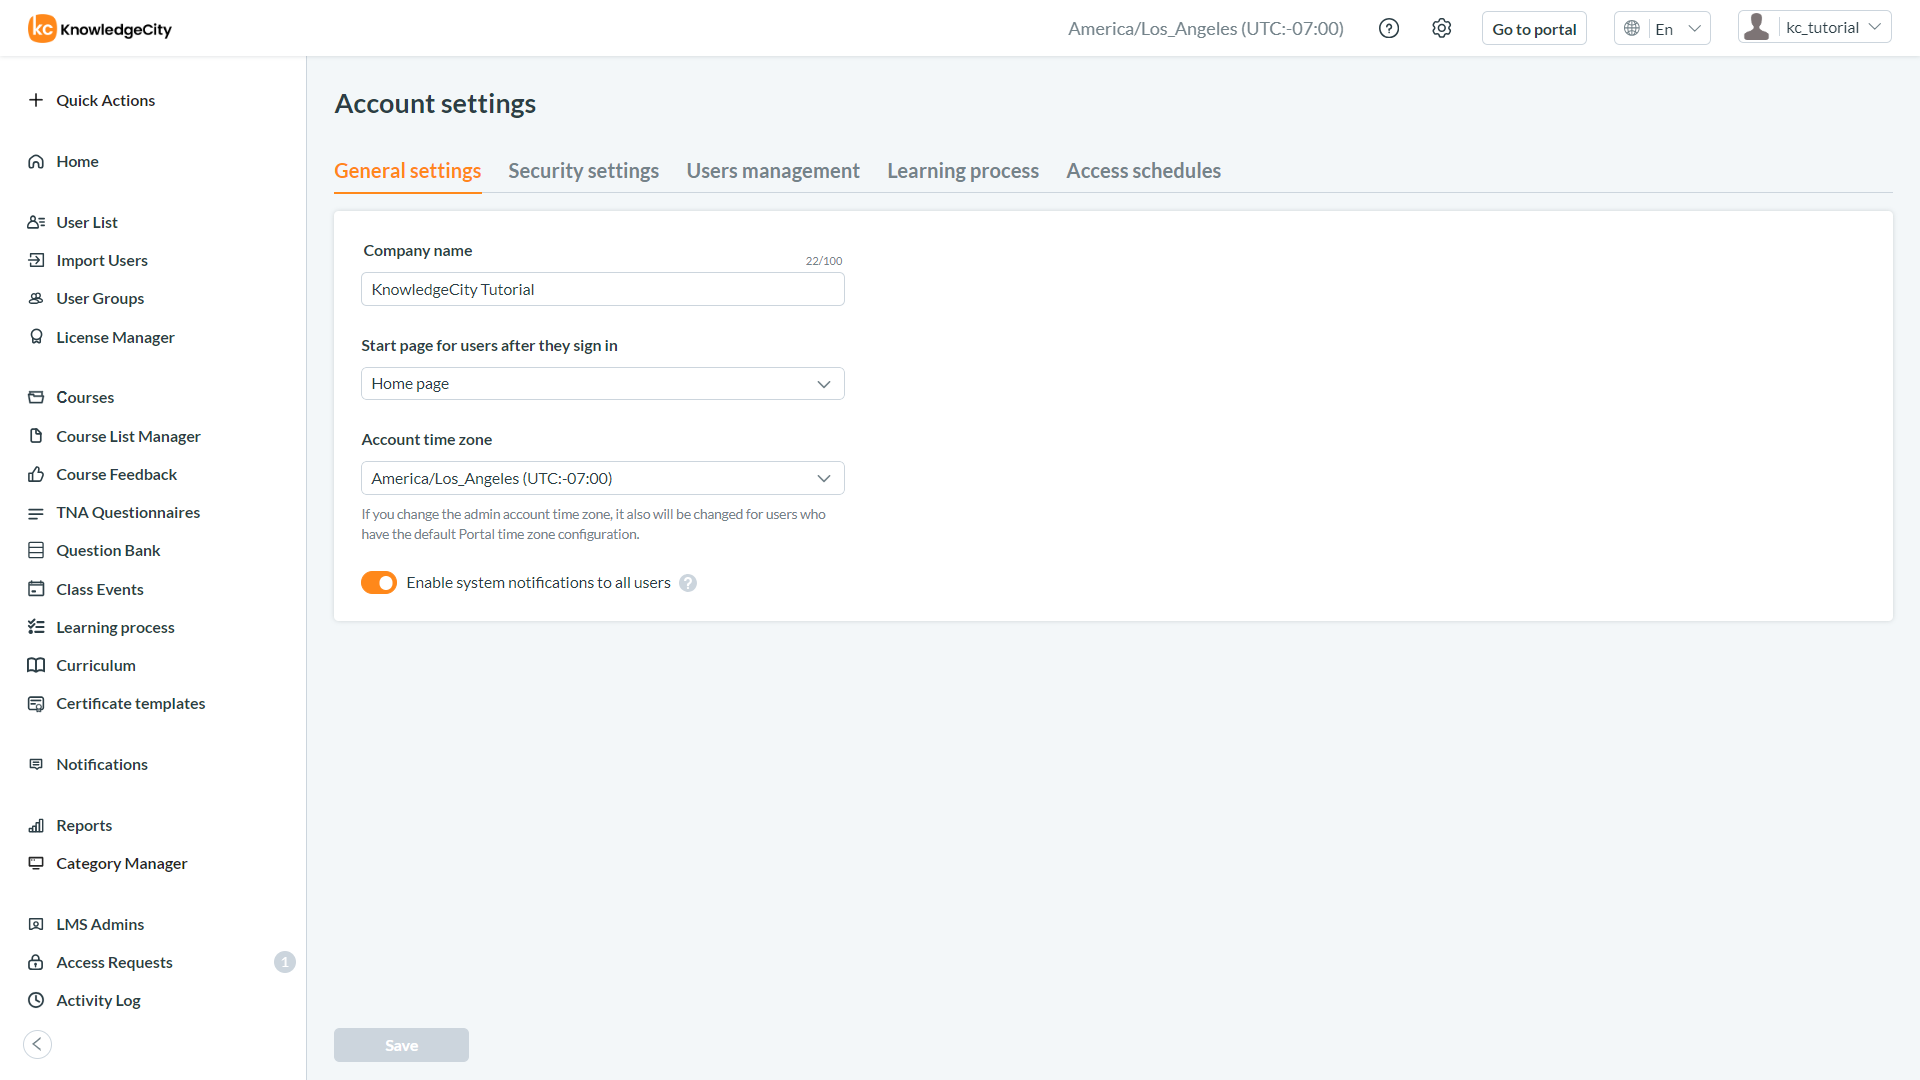Click the help question mark icon in header

[1388, 29]
